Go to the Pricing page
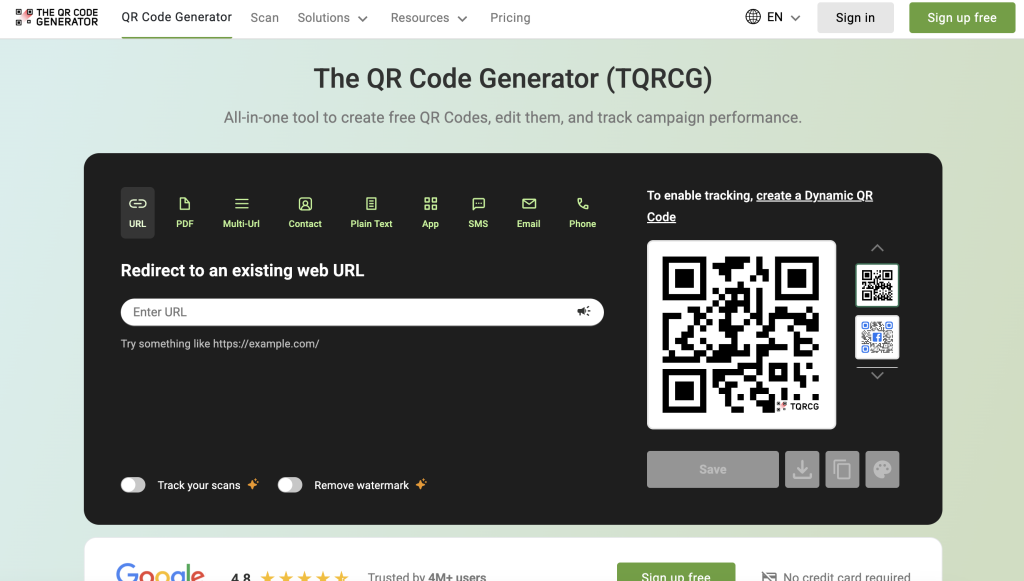Screen dimensions: 1024x581 coord(510,18)
